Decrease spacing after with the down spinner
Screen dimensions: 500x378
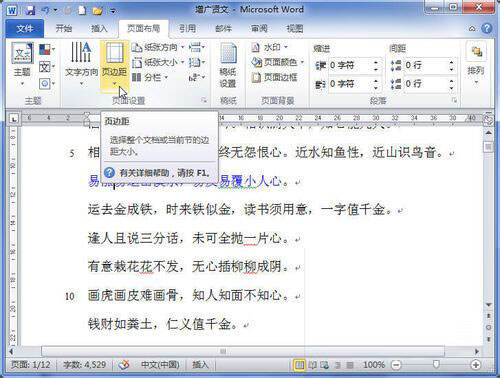451,87
